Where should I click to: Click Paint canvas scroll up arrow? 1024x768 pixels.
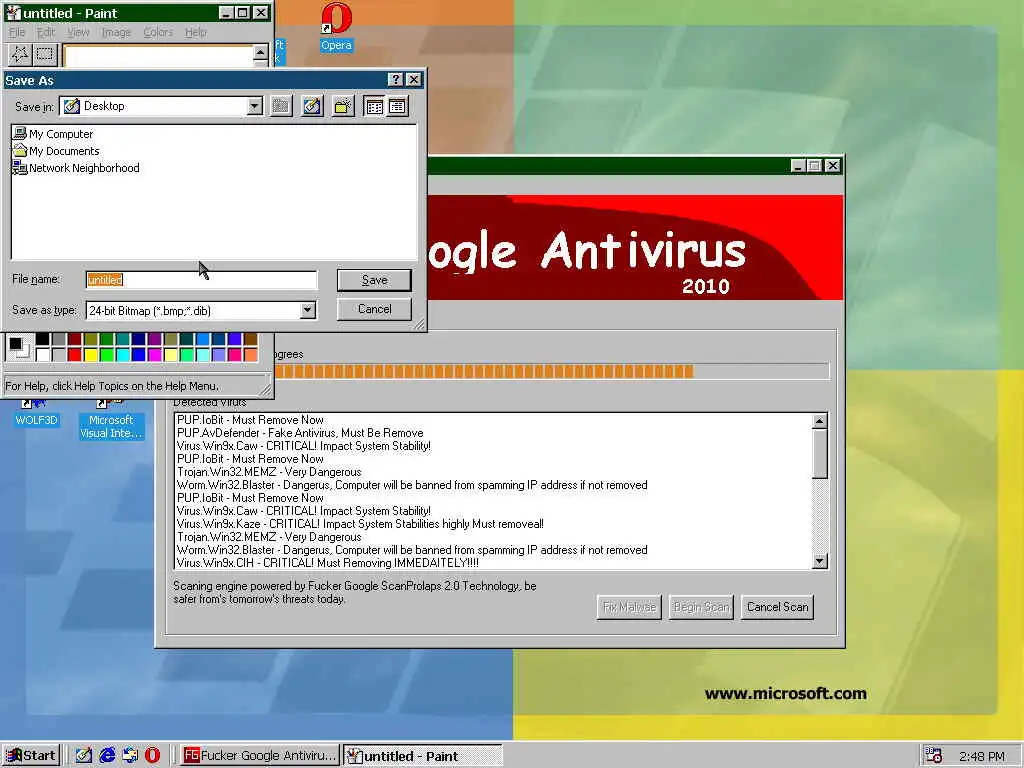pos(261,52)
